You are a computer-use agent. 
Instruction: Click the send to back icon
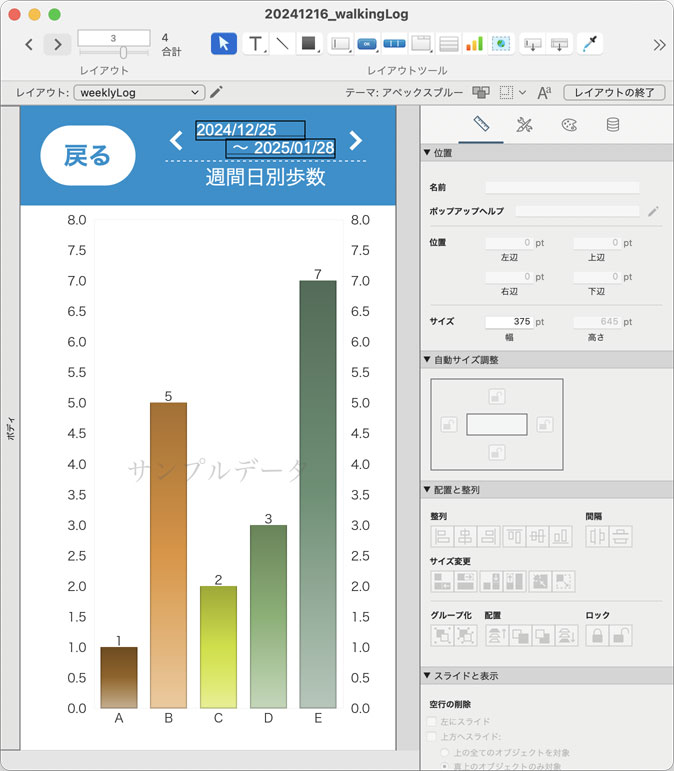coord(566,635)
